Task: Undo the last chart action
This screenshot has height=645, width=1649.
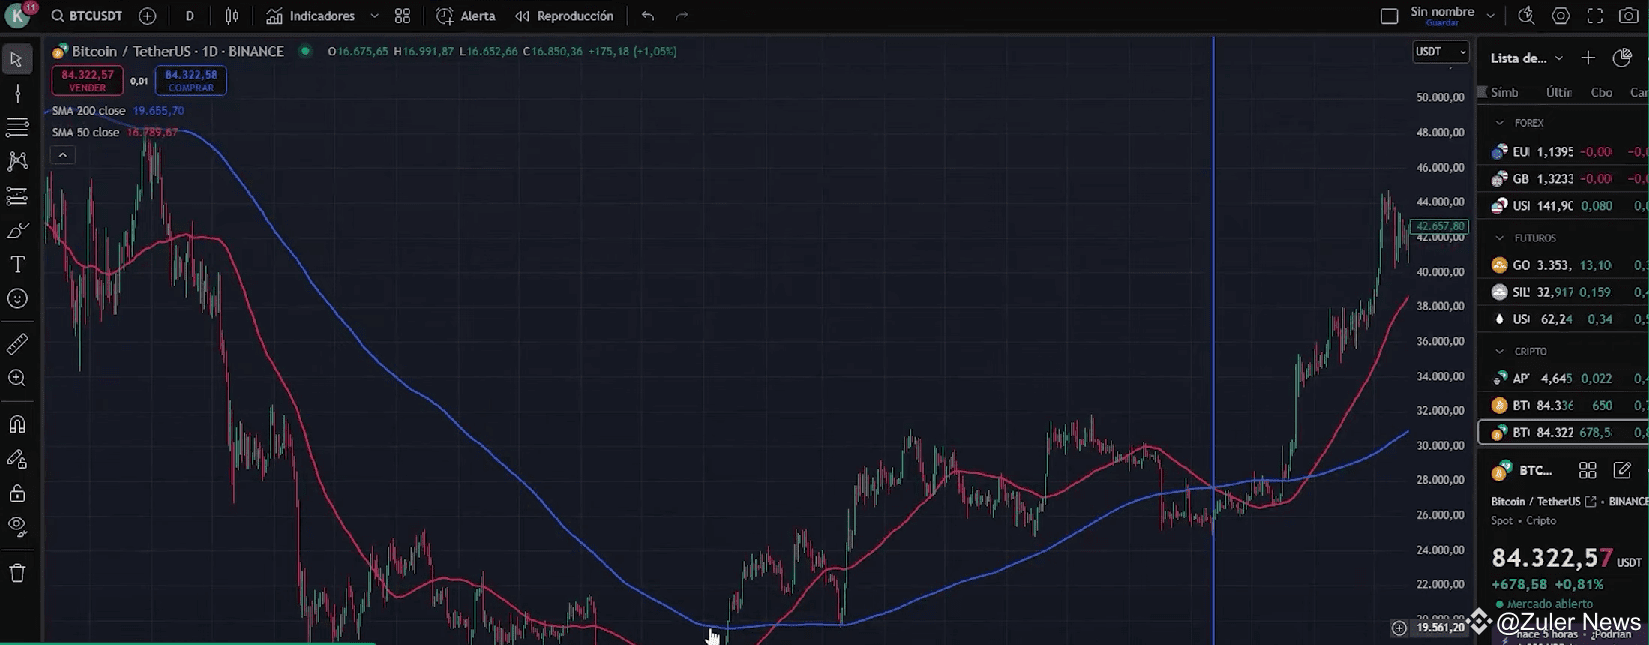Action: pos(648,16)
